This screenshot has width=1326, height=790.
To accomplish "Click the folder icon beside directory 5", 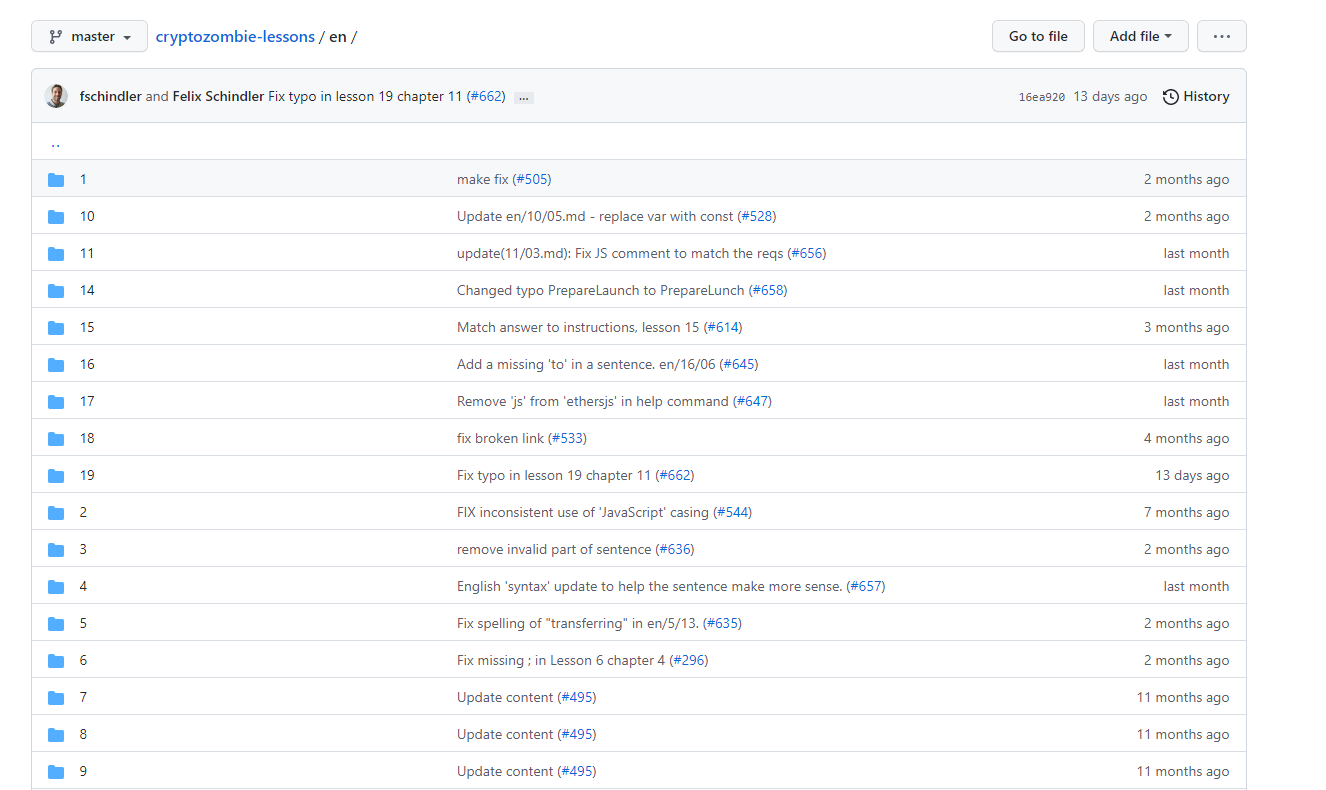I will coord(56,623).
